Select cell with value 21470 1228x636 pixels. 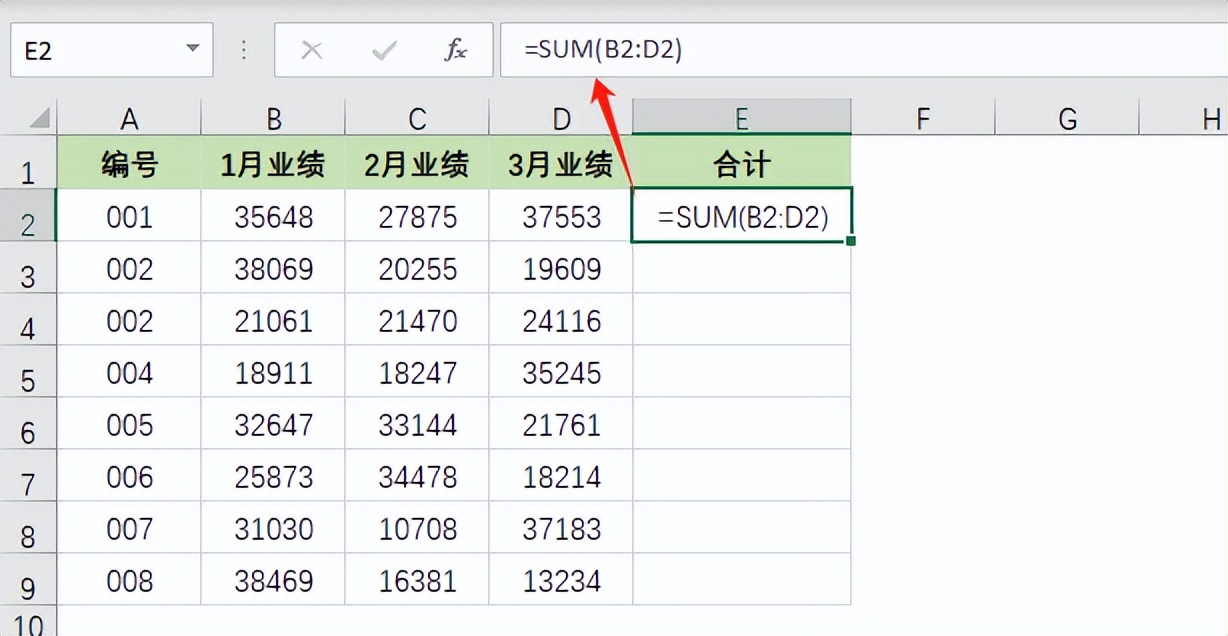click(x=417, y=320)
